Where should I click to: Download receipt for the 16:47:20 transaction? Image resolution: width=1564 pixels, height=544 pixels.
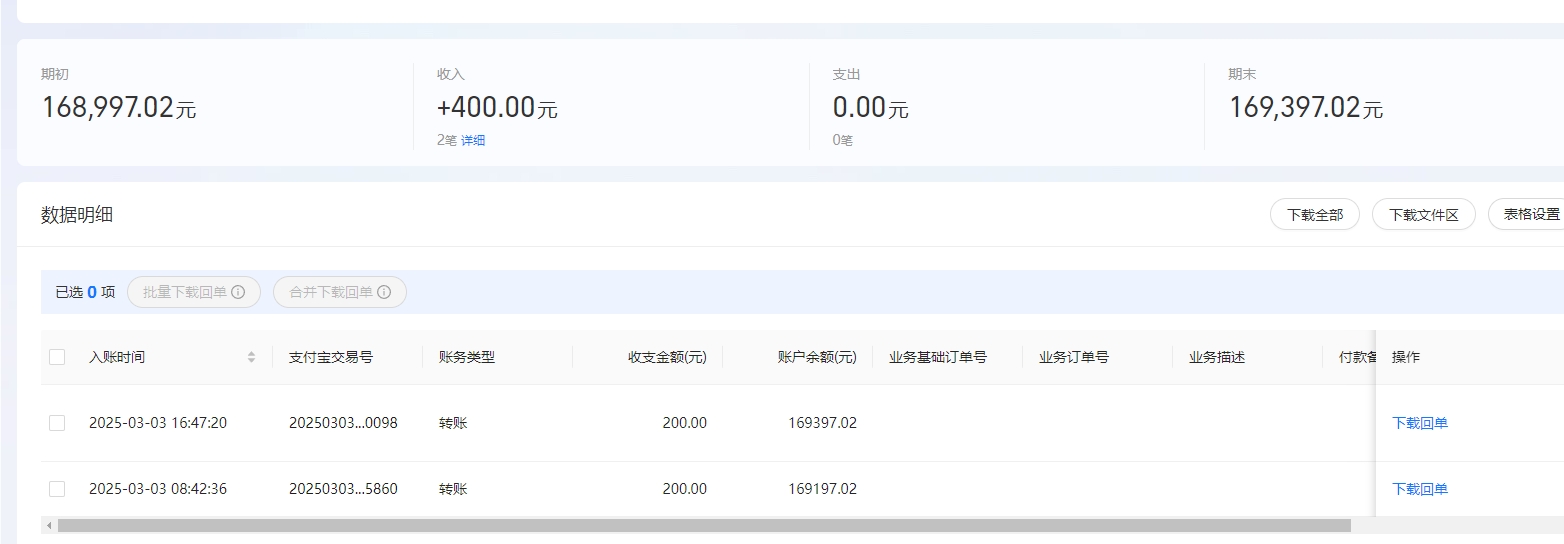tap(1420, 423)
